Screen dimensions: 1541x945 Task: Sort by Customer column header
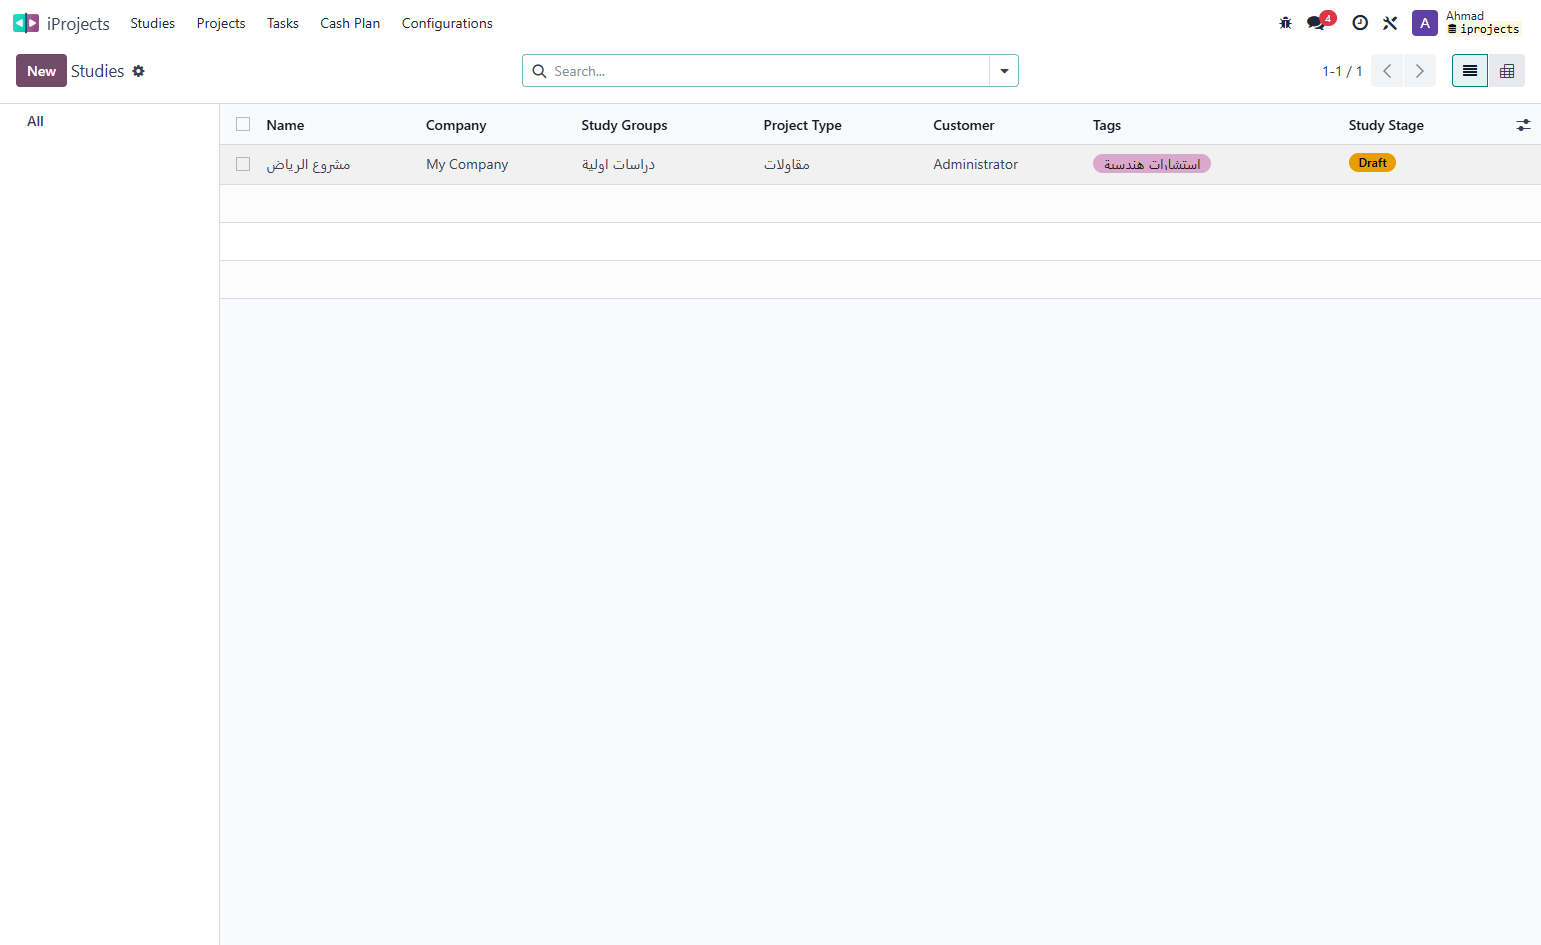pos(964,125)
